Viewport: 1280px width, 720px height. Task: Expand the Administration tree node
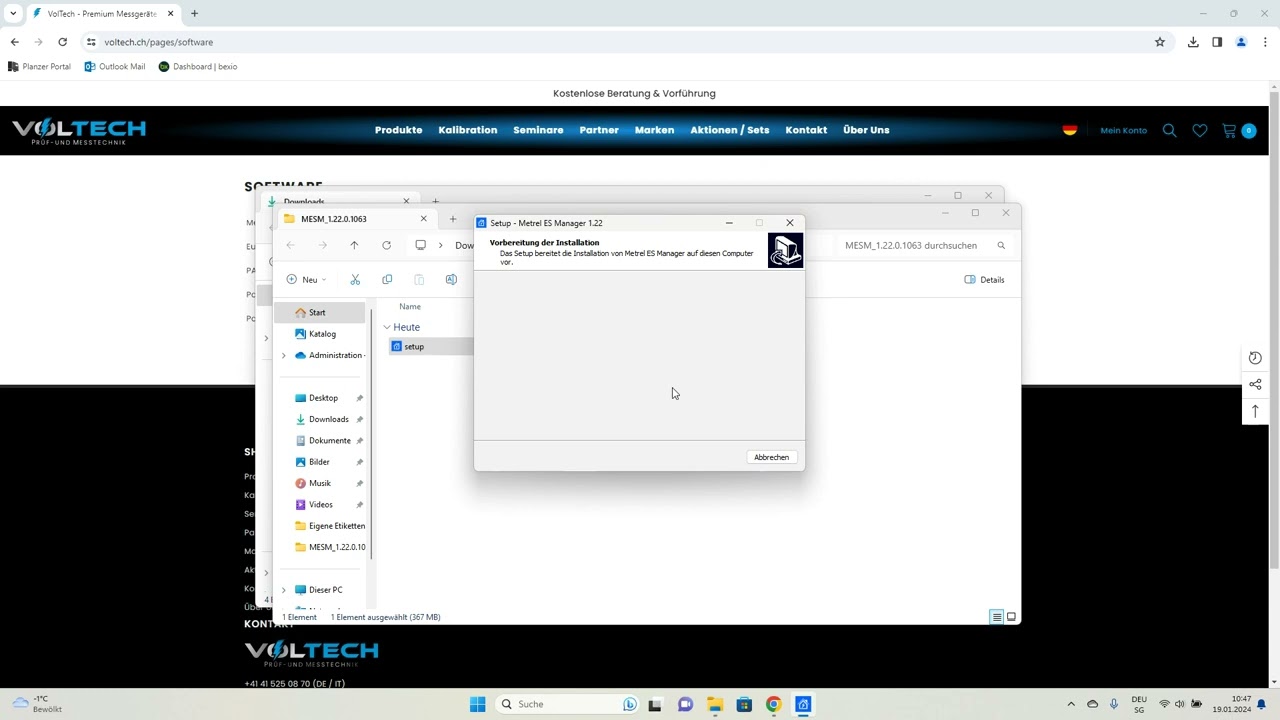point(284,355)
